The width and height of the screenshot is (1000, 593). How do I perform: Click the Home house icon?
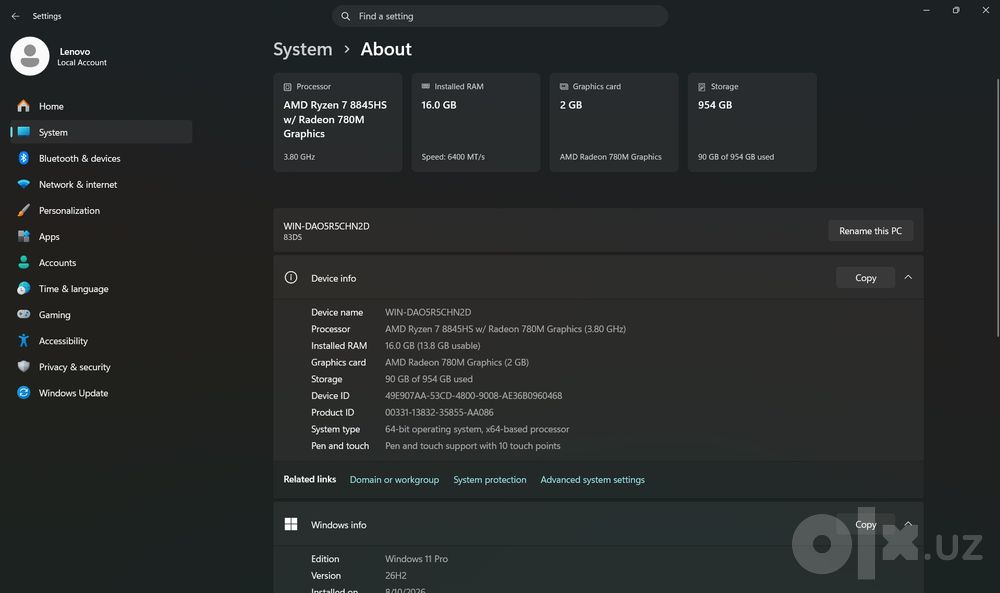point(24,106)
